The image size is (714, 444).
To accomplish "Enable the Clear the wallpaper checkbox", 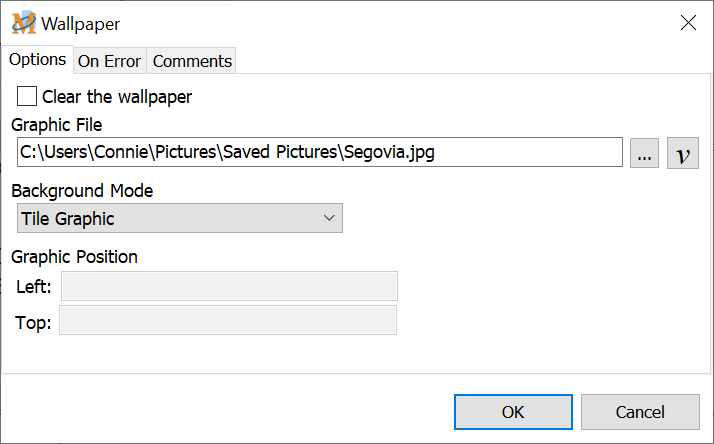I will pos(28,97).
